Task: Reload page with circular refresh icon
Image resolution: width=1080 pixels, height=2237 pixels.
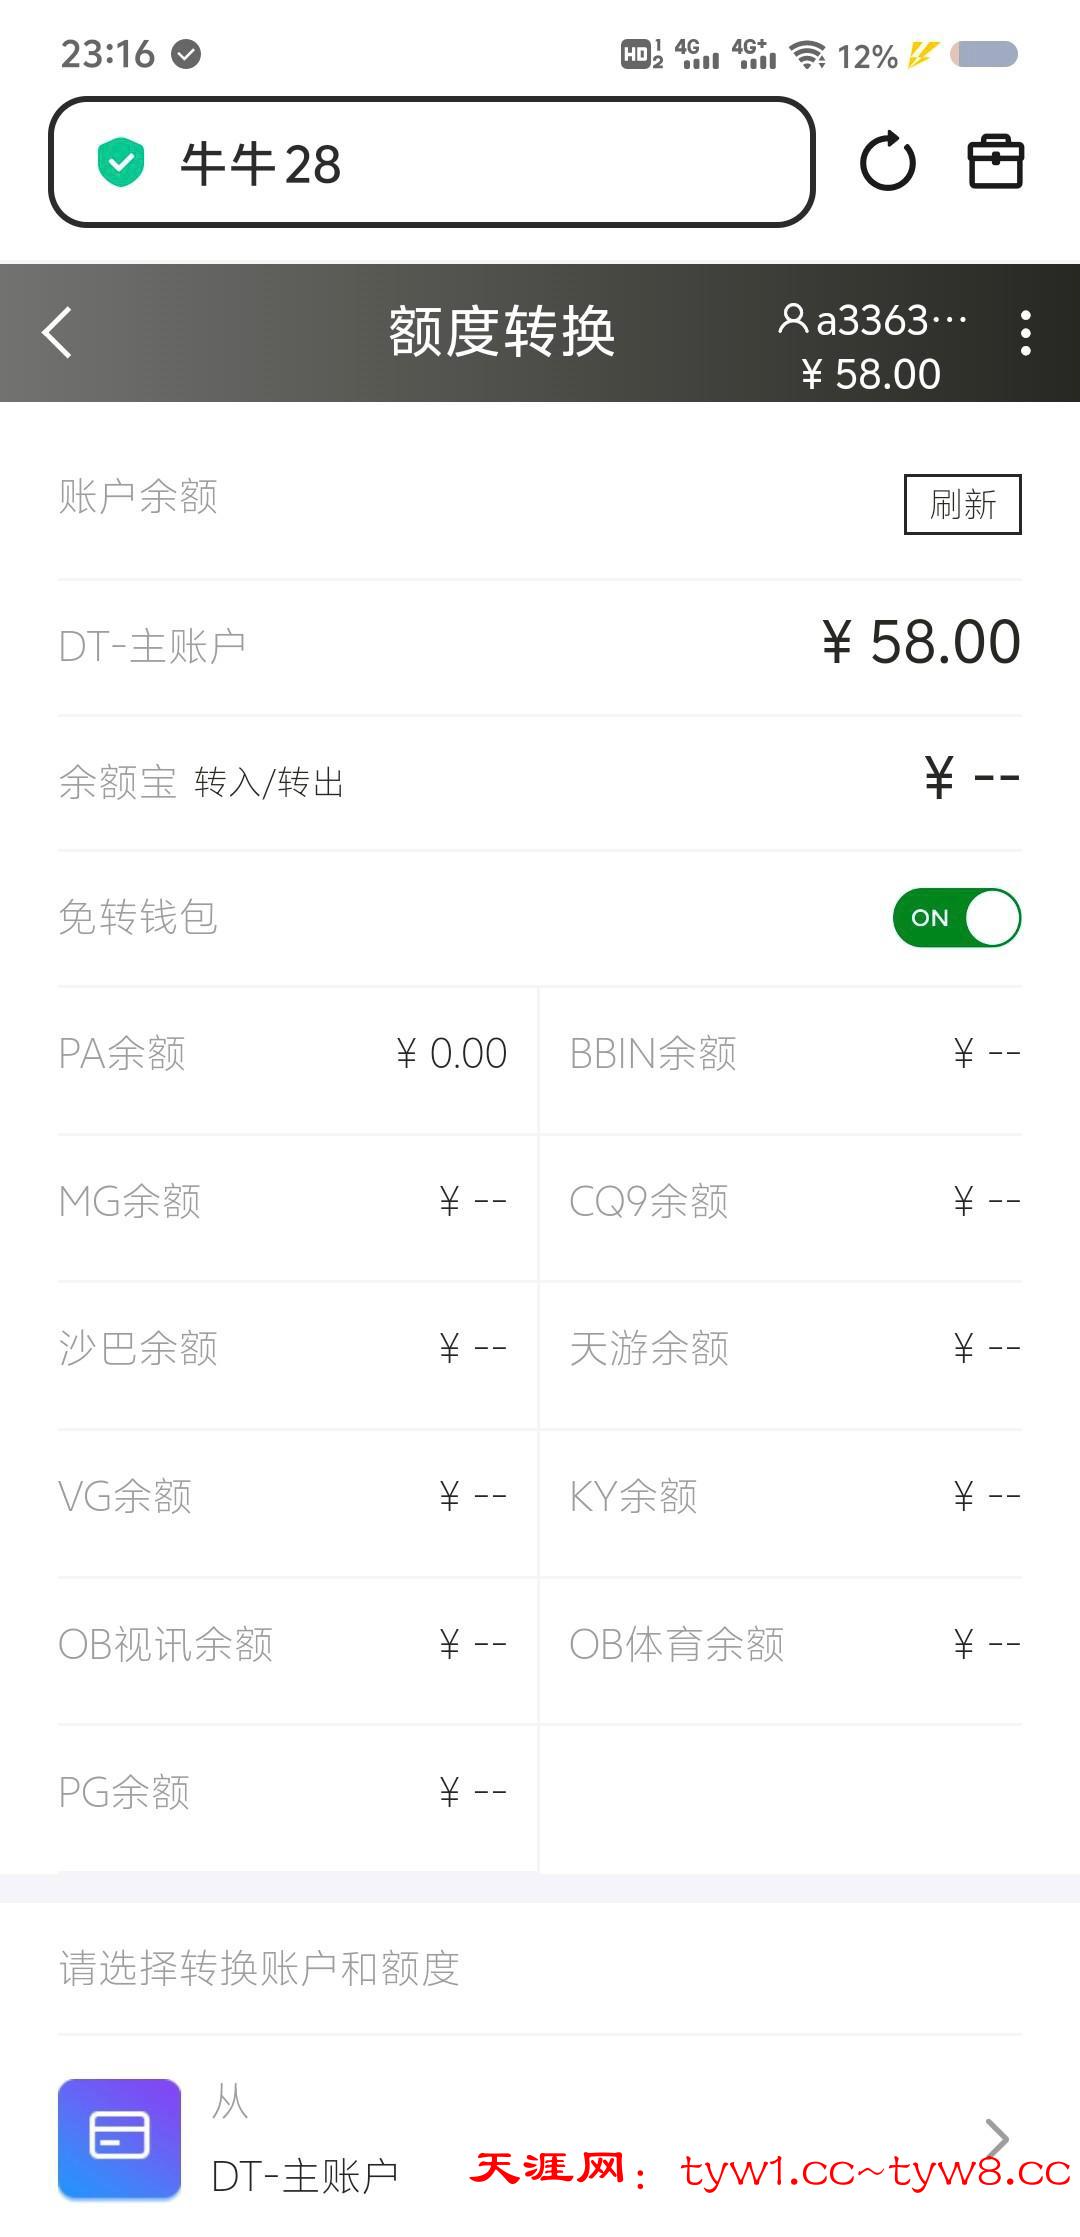Action: coord(887,162)
